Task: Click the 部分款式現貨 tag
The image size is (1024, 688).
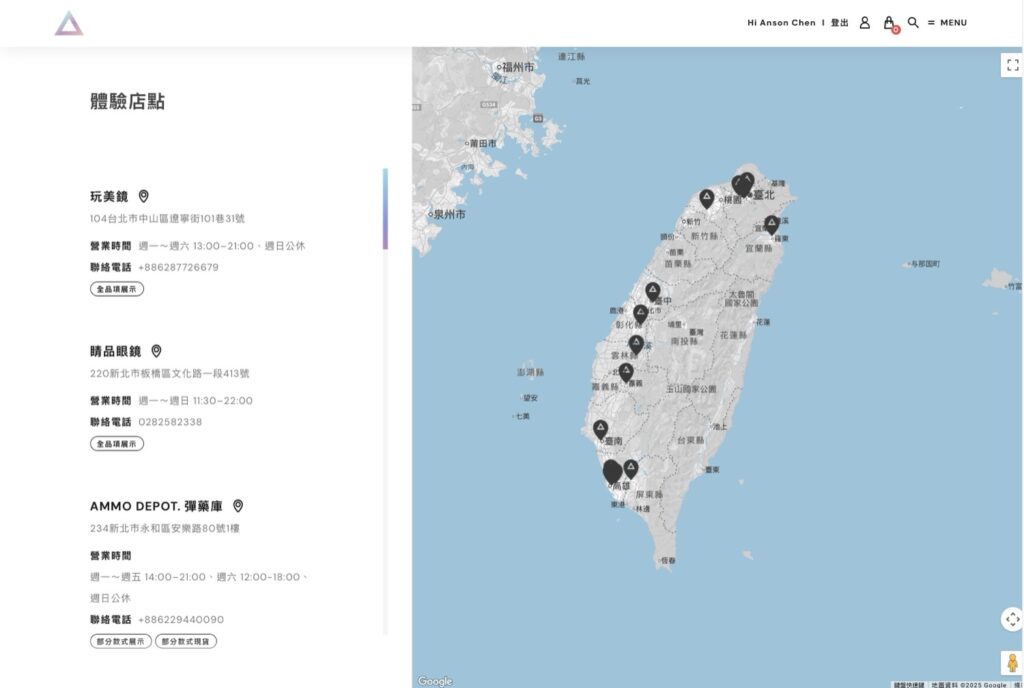Action: 186,641
